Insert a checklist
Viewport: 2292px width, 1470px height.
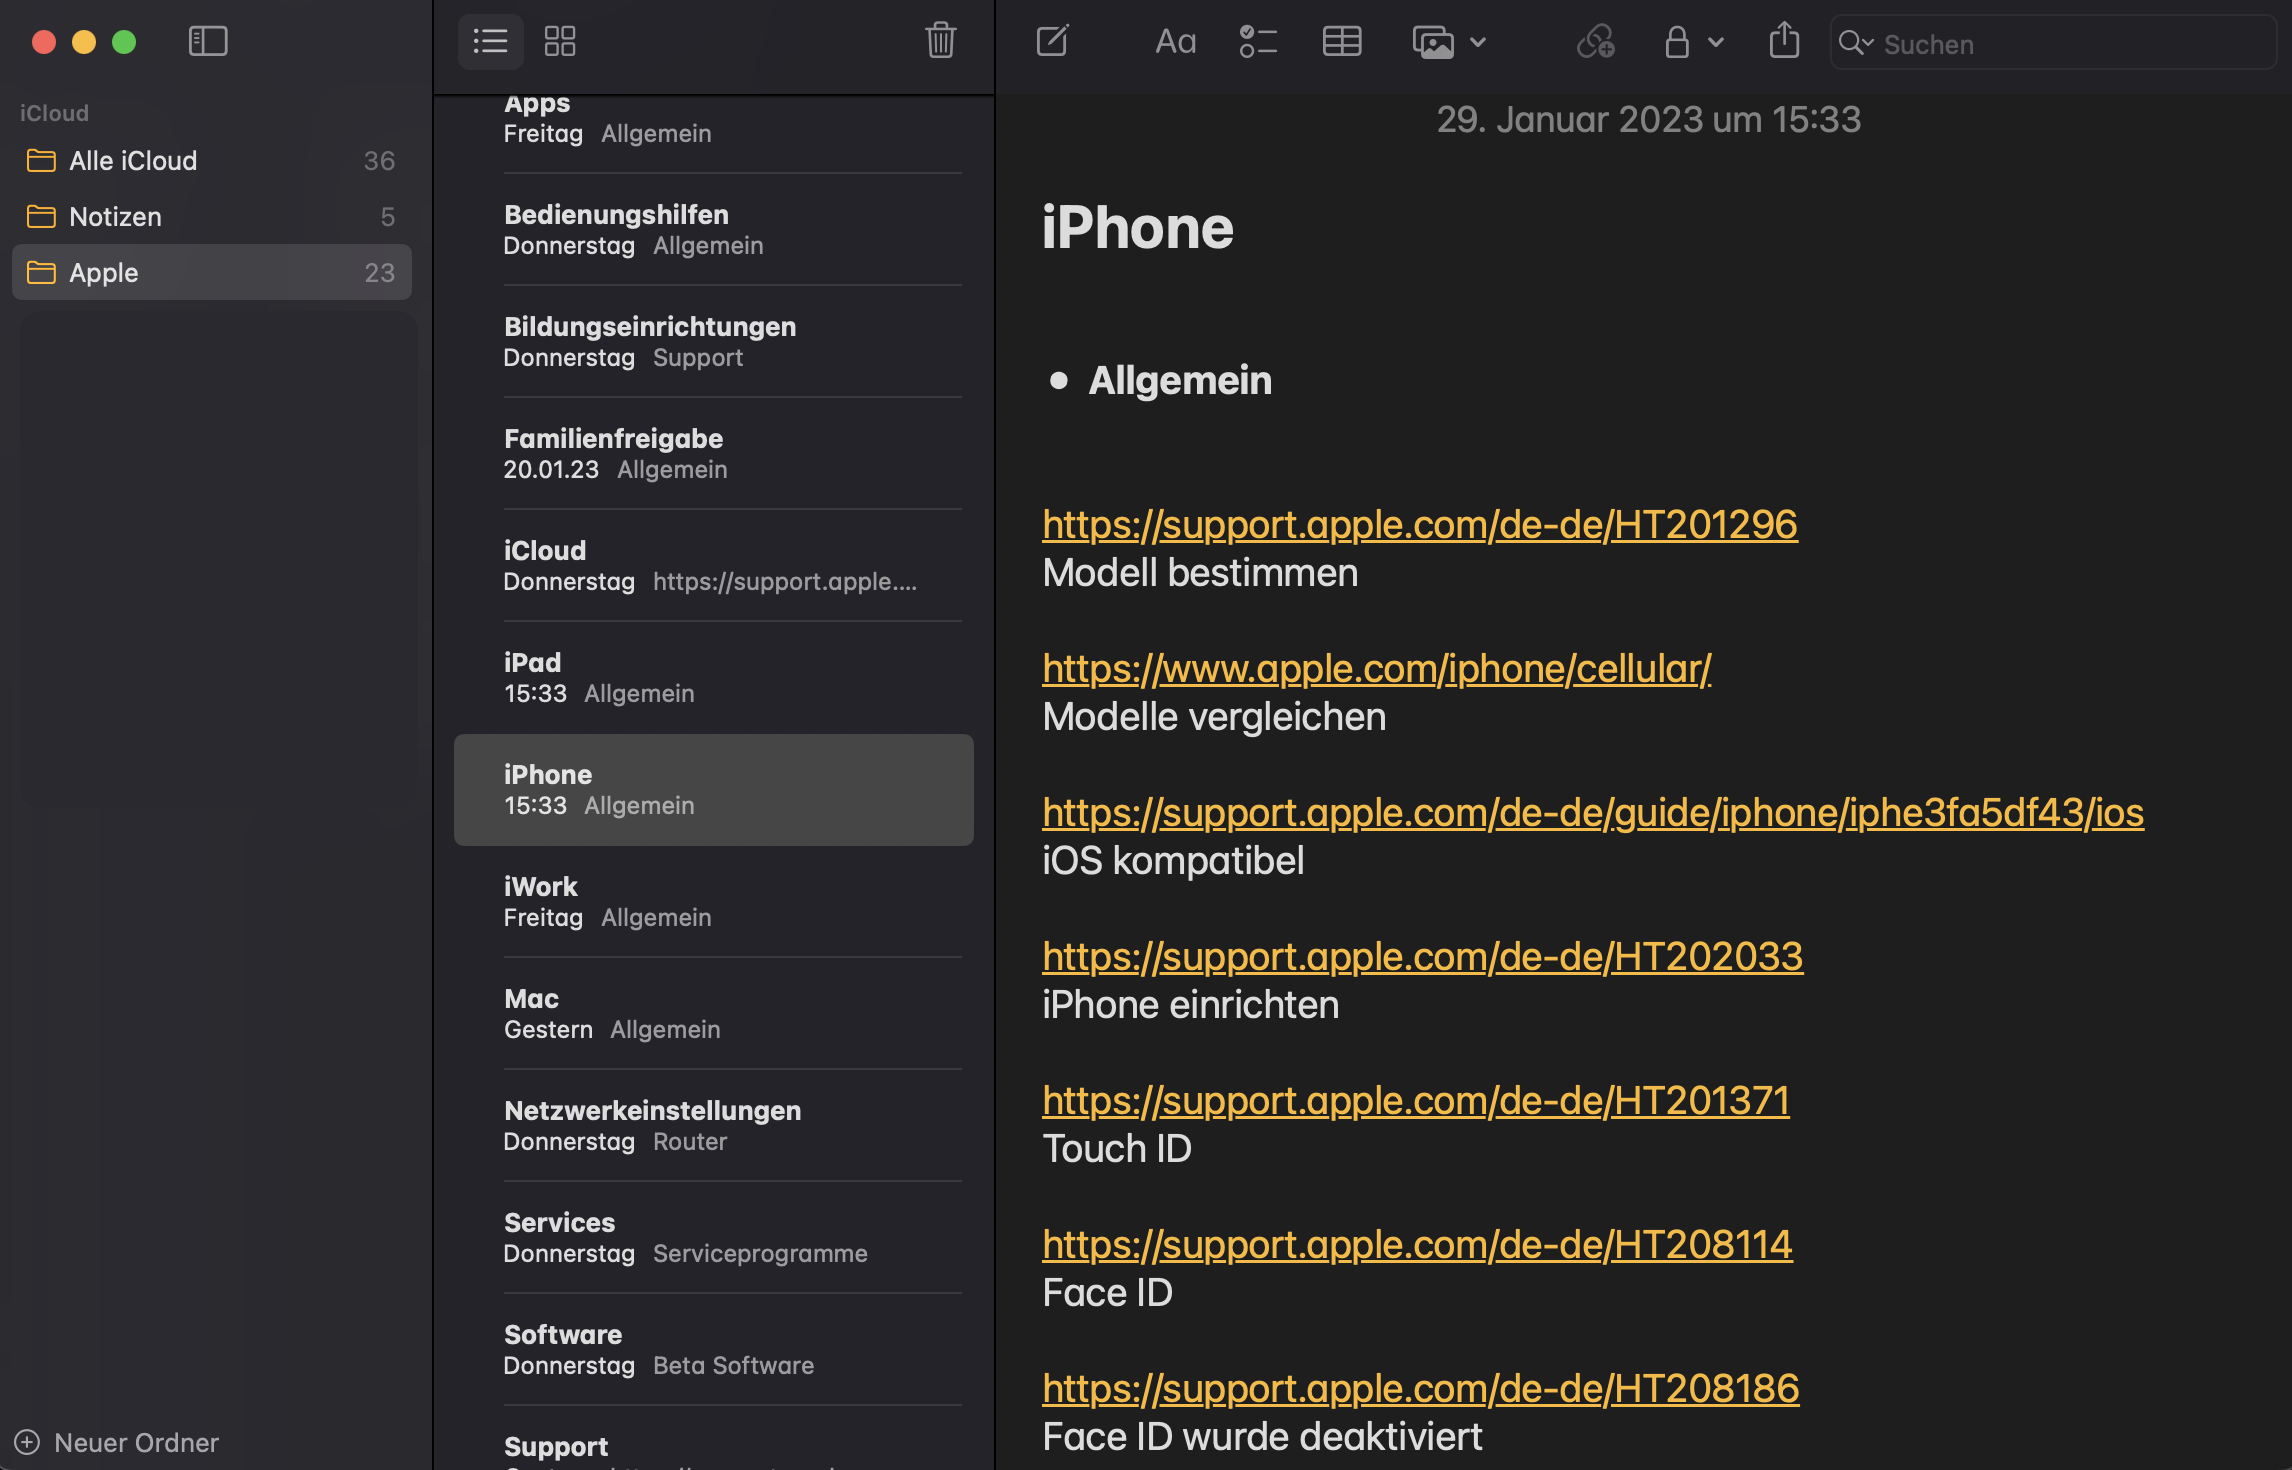[x=1258, y=41]
